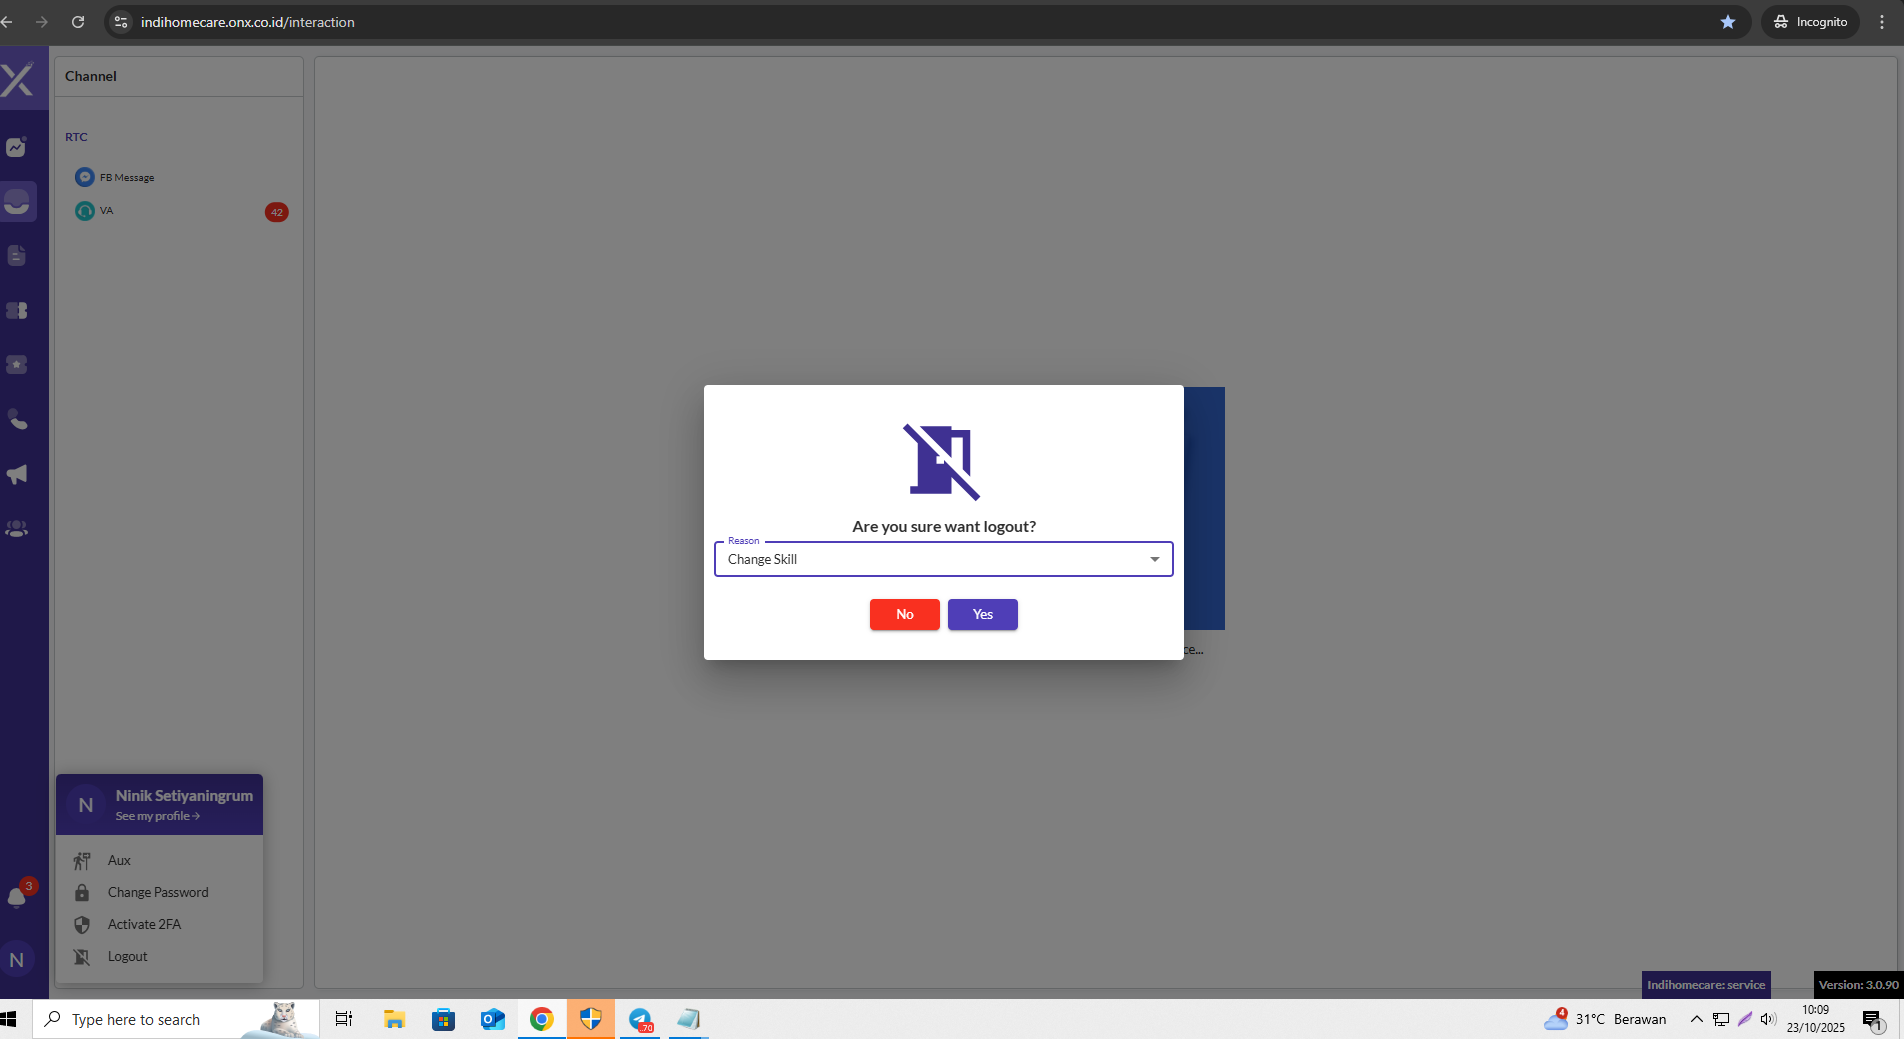
Task: Click See my profile link
Action: [158, 816]
